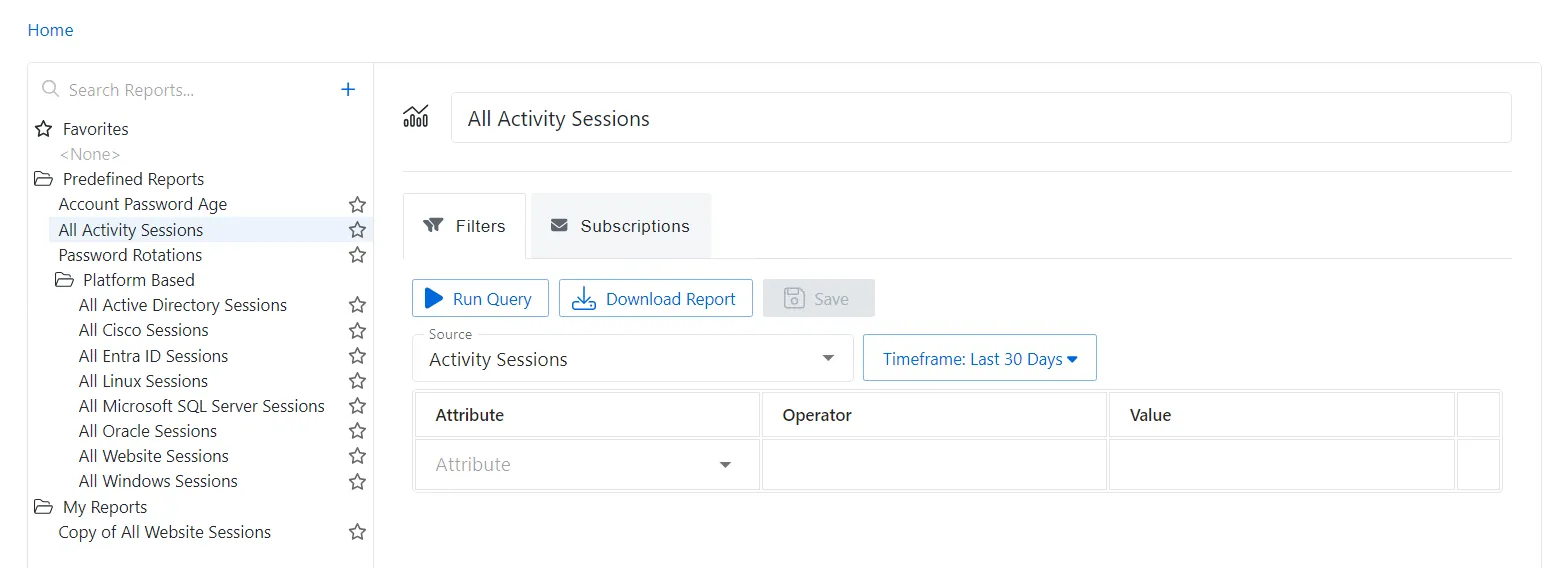Viewport: 1568px width, 568px height.
Task: Star the All Windows Sessions report
Action: click(357, 482)
